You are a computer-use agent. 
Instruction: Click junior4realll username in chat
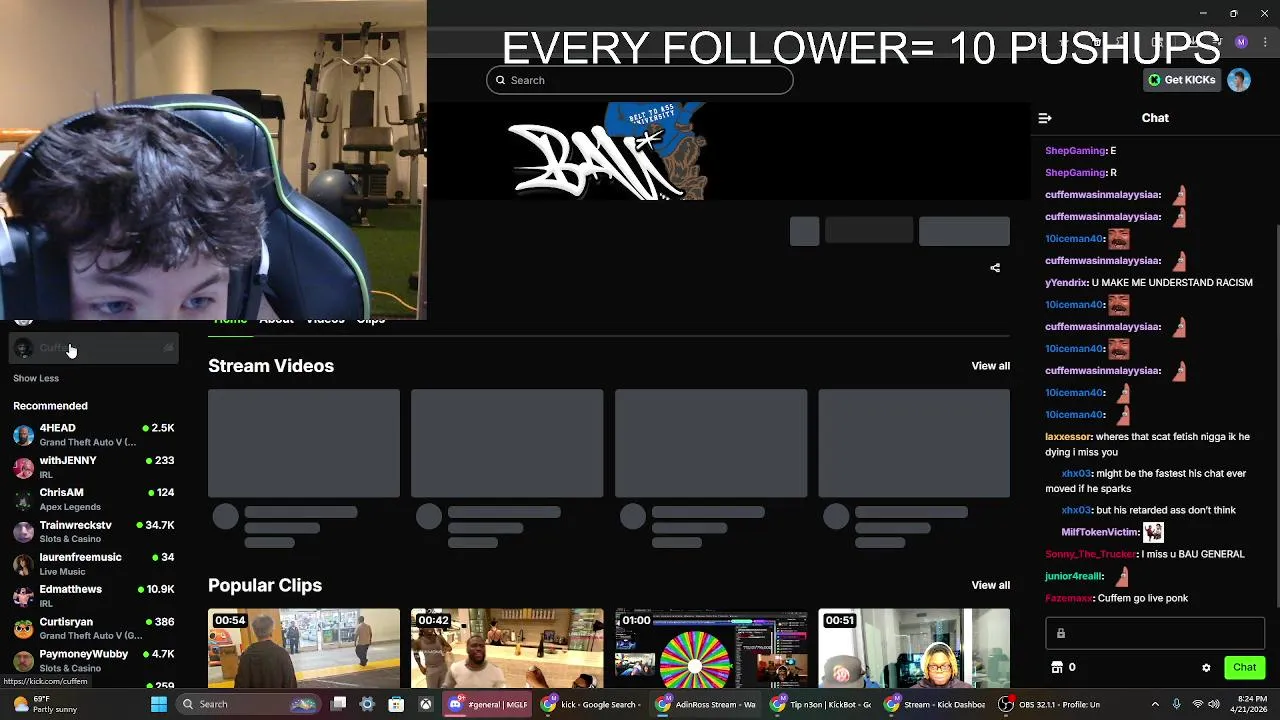click(x=1074, y=576)
